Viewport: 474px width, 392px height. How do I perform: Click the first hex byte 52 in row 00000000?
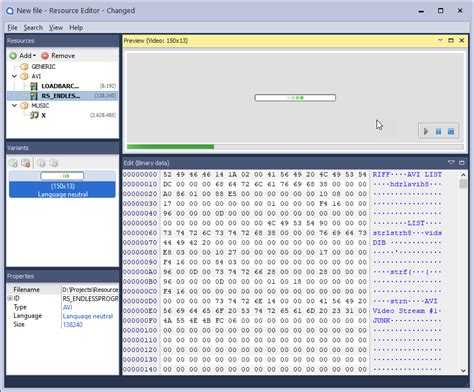(167, 175)
